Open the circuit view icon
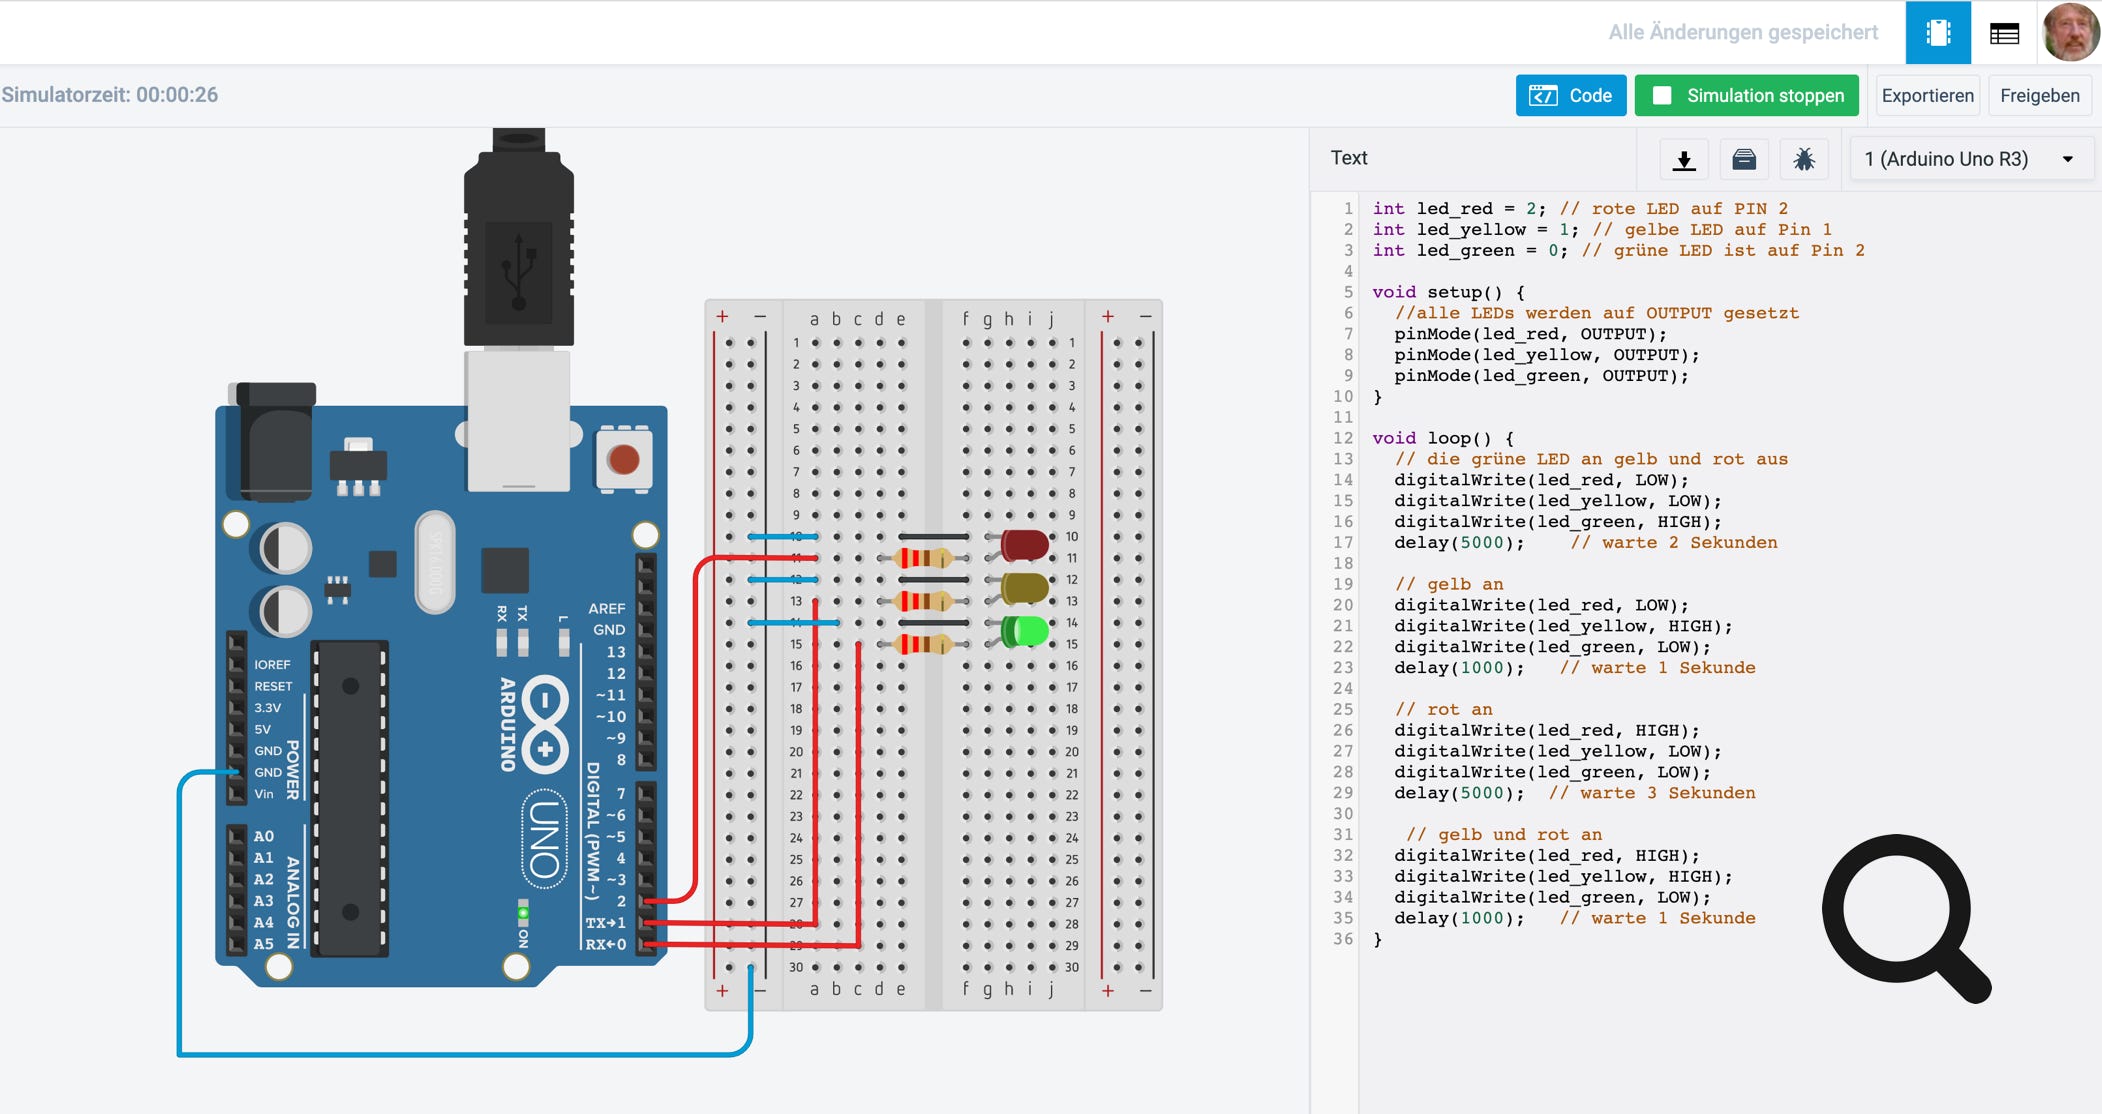This screenshot has height=1114, width=2102. click(1937, 33)
